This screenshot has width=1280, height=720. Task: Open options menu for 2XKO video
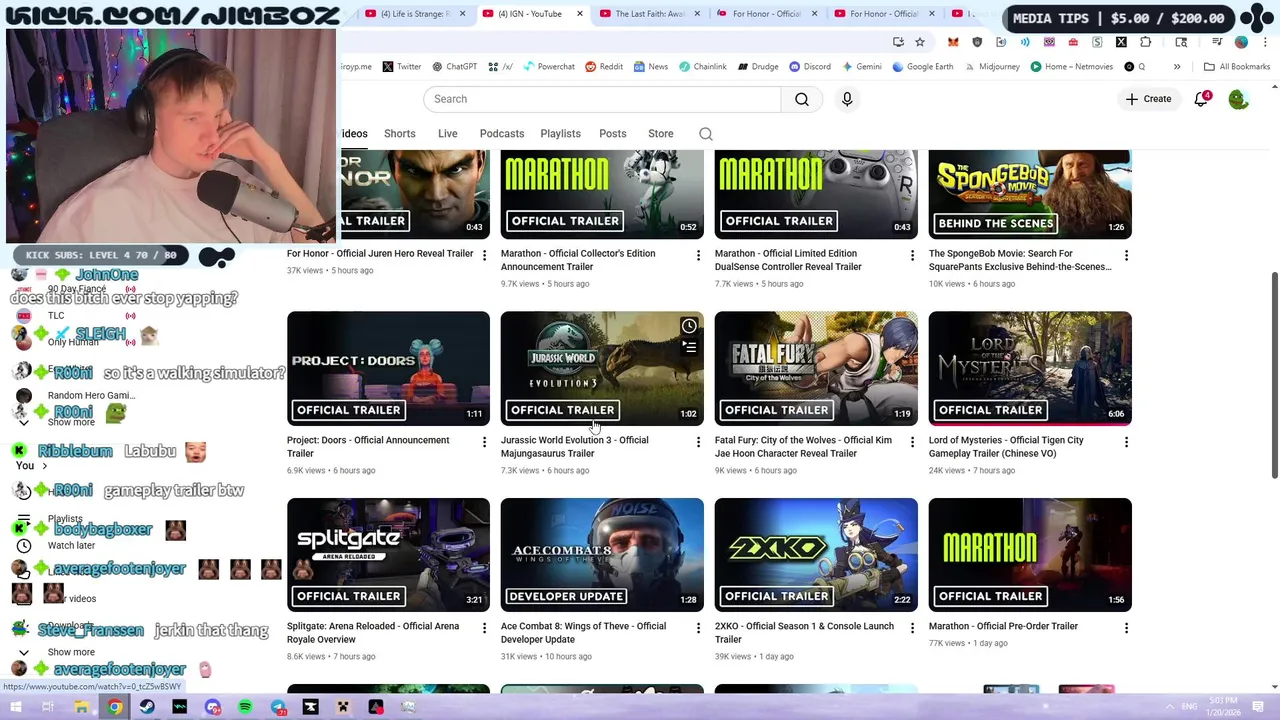click(x=912, y=628)
